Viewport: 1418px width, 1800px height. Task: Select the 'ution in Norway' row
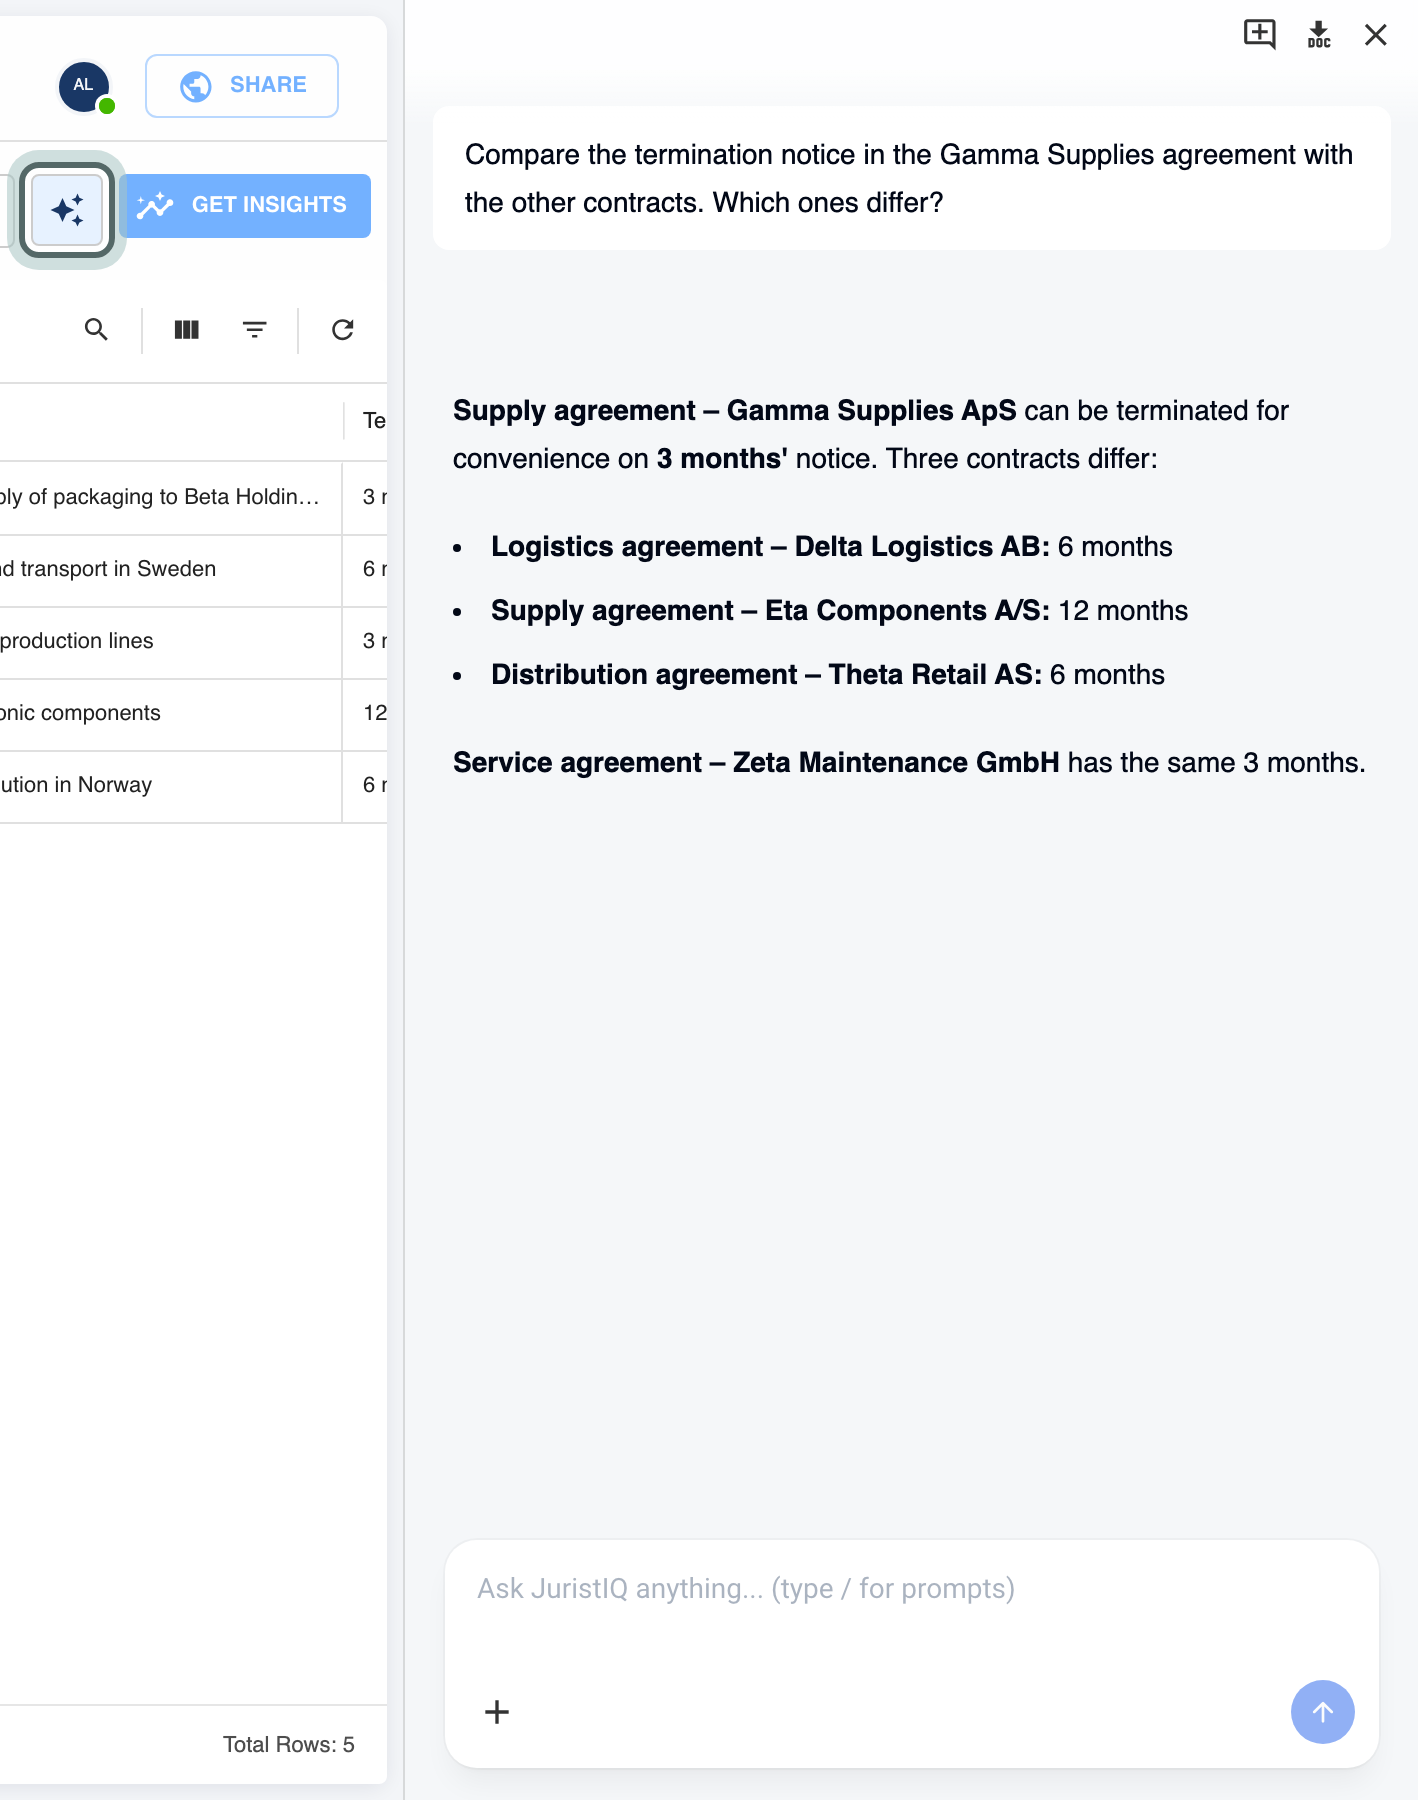pos(193,785)
